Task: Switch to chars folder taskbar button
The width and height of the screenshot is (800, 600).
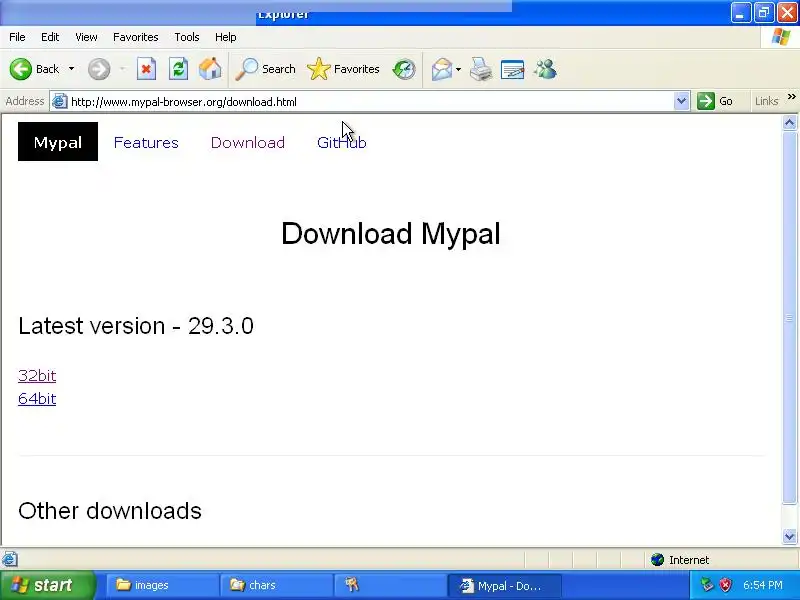Action: point(277,585)
